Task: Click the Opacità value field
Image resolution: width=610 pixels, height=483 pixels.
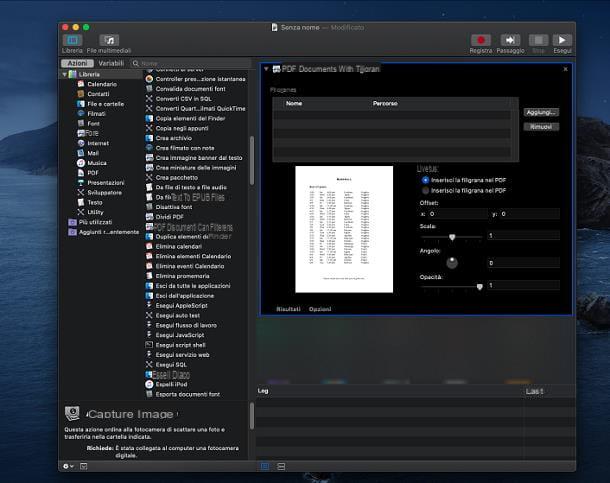Action: (524, 285)
